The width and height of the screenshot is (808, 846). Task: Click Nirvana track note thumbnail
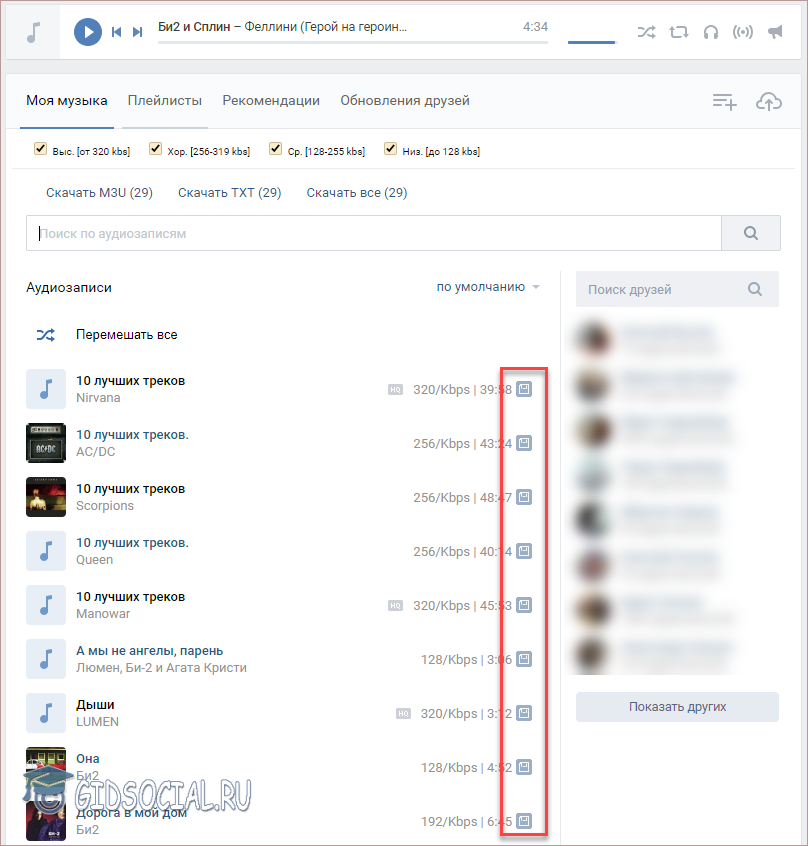coord(46,389)
